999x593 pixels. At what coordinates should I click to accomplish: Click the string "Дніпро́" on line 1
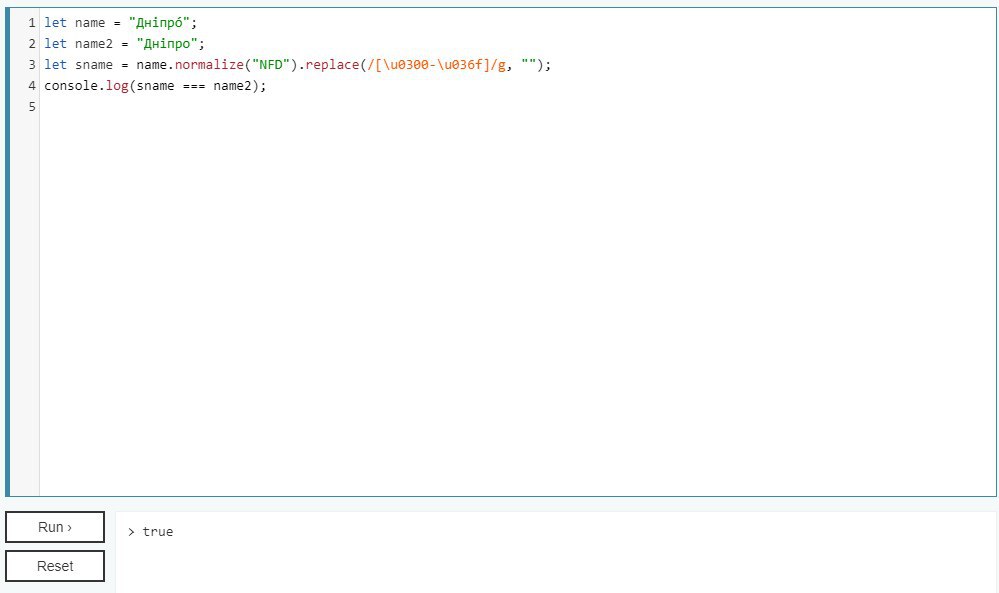tap(159, 23)
